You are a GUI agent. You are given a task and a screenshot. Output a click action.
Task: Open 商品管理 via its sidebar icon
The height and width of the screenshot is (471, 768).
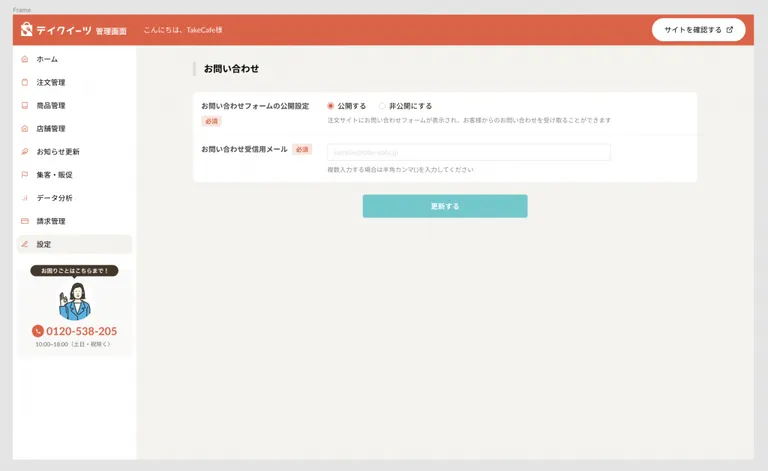[25, 106]
